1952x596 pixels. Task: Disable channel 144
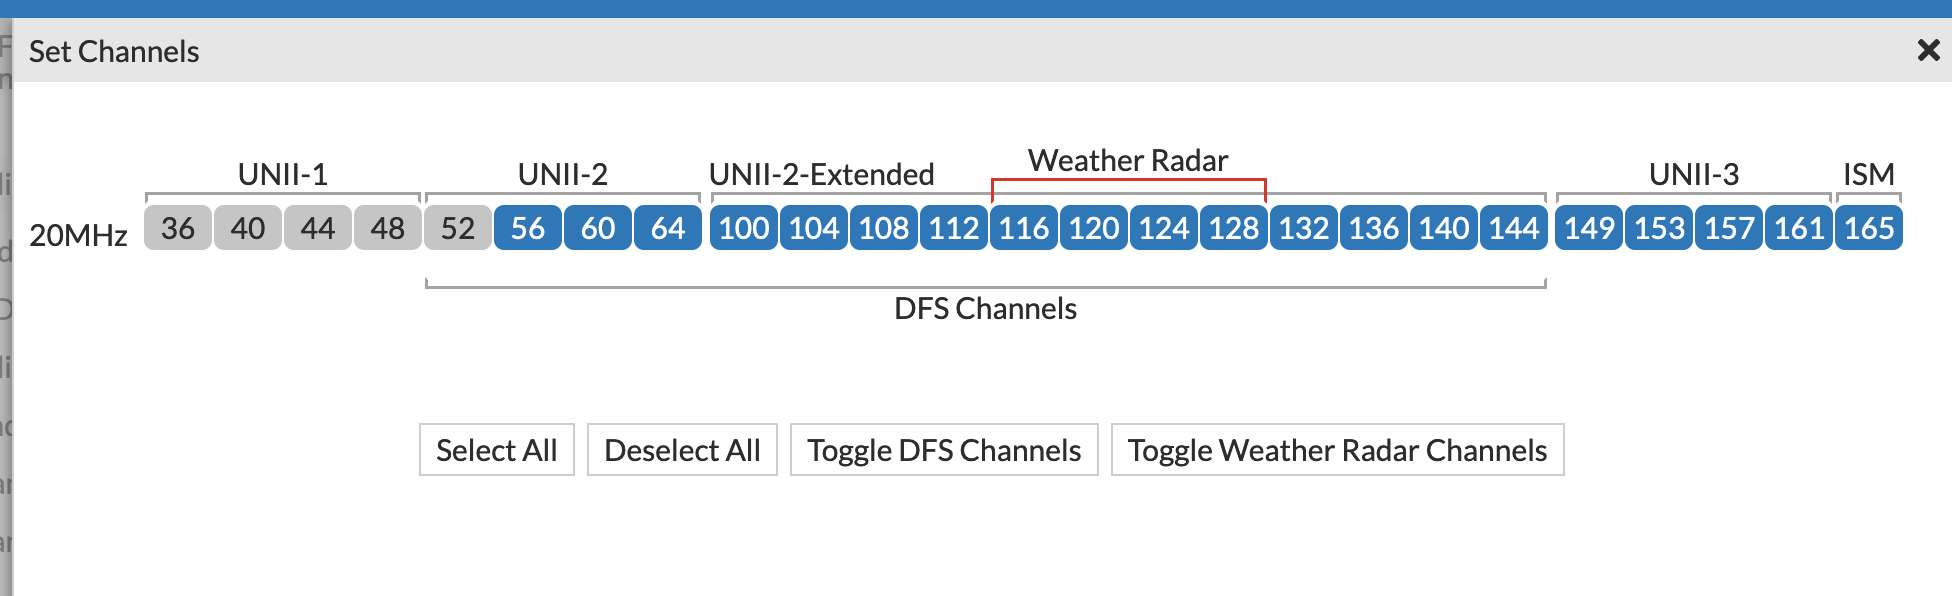coord(1513,228)
